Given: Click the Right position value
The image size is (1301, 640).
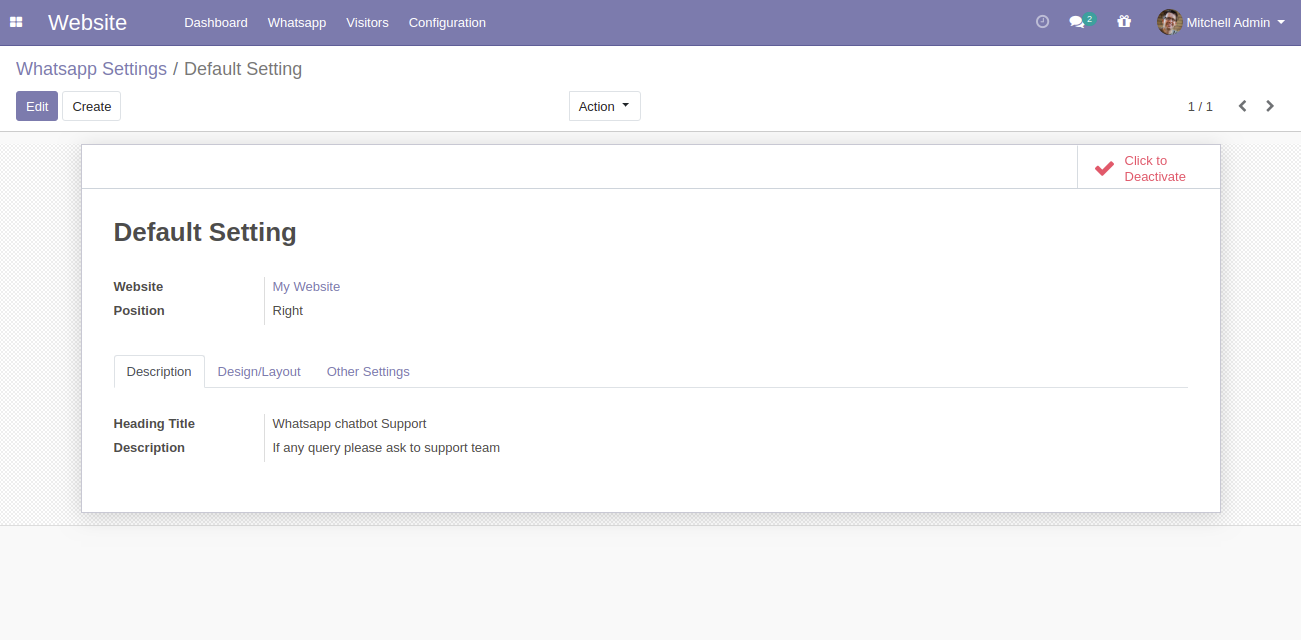Looking at the screenshot, I should (288, 310).
